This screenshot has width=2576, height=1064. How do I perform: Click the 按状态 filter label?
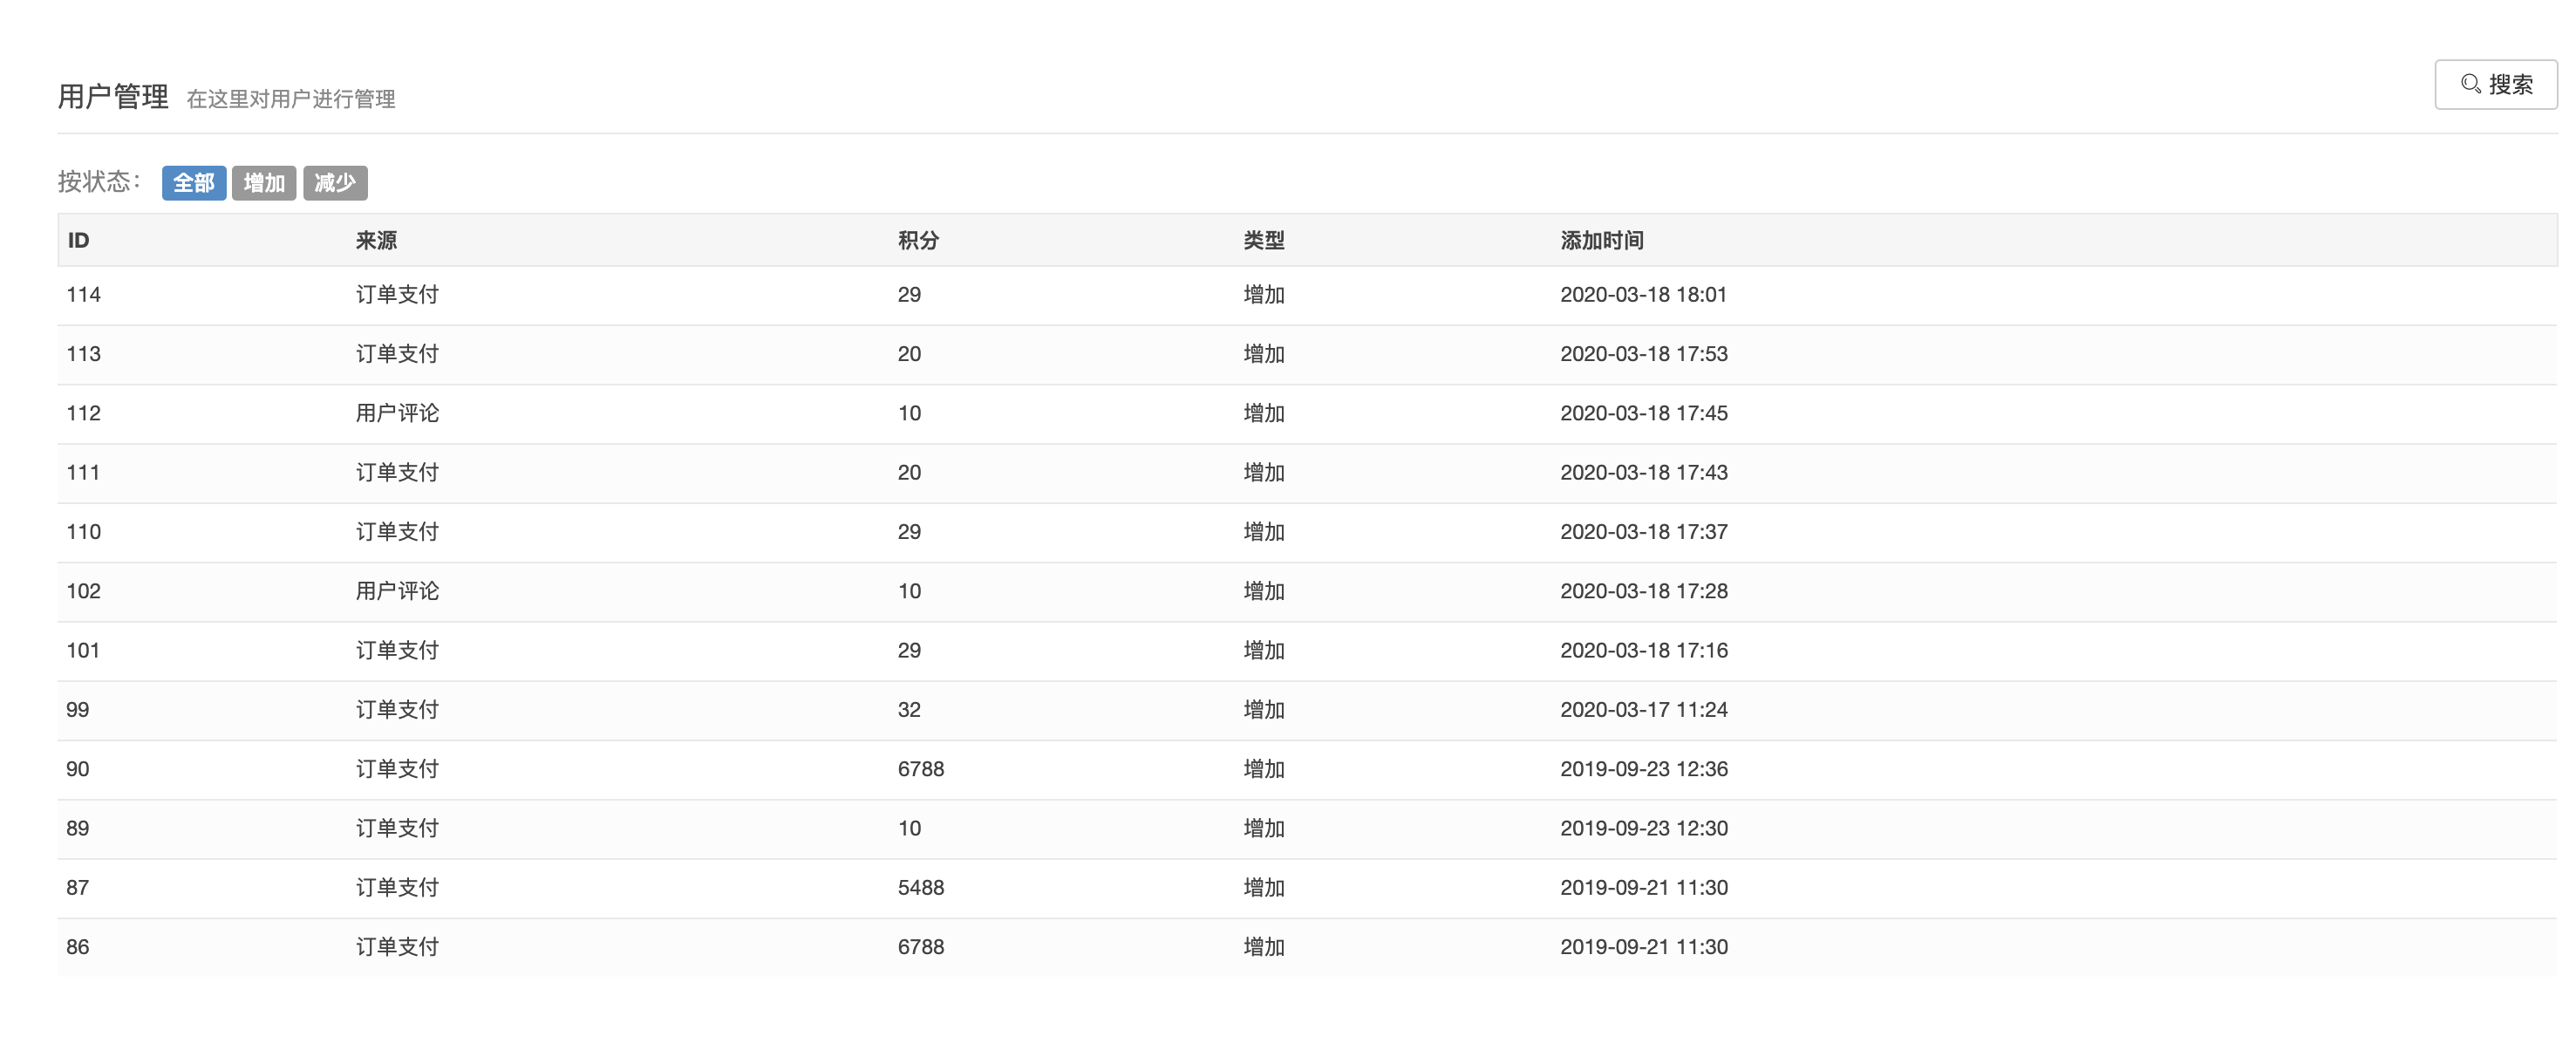pyautogui.click(x=99, y=182)
